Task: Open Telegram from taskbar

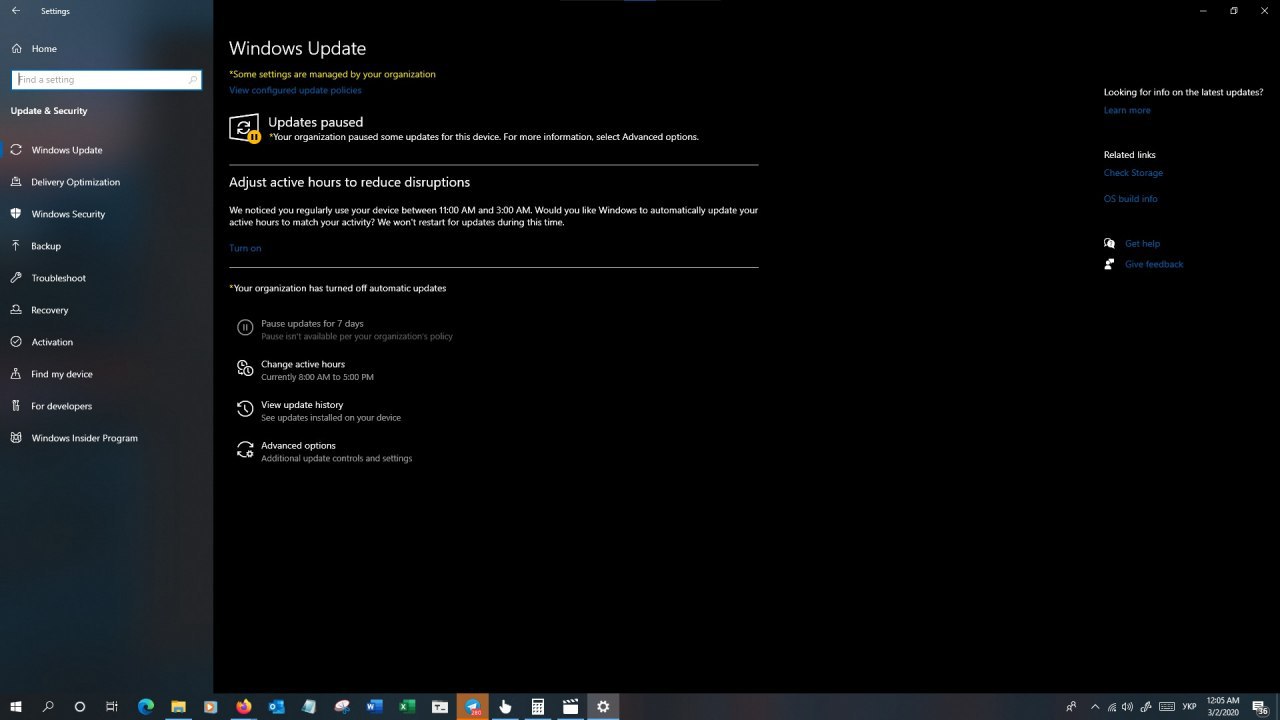Action: tap(472, 706)
